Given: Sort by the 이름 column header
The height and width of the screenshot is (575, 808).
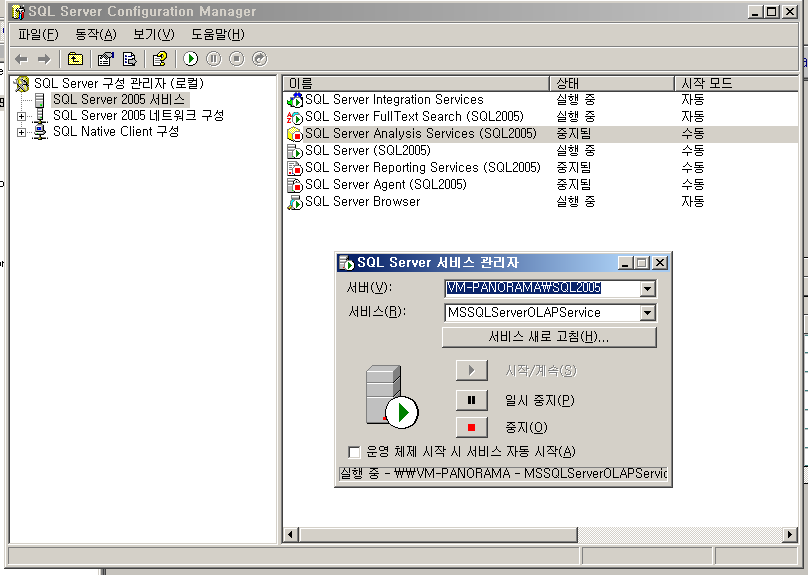Looking at the screenshot, I should pos(416,83).
